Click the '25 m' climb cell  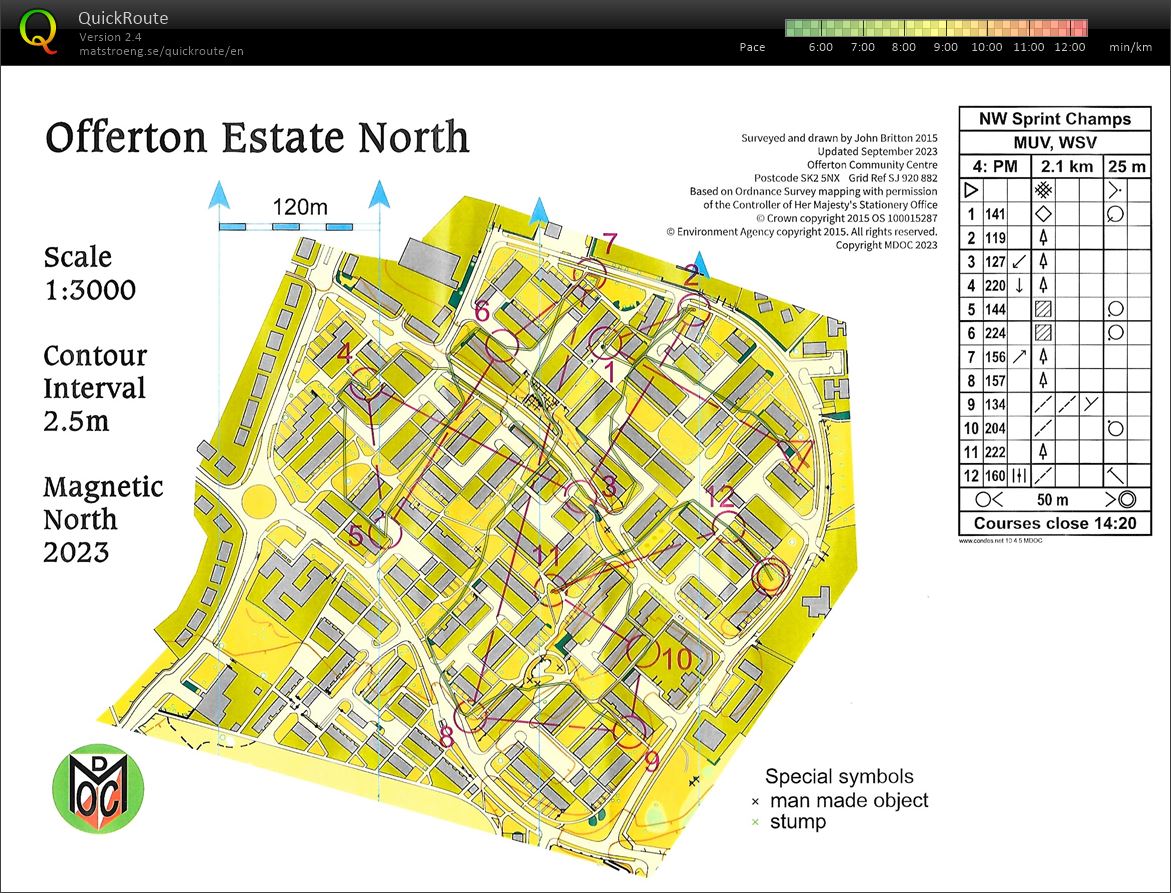click(1126, 167)
